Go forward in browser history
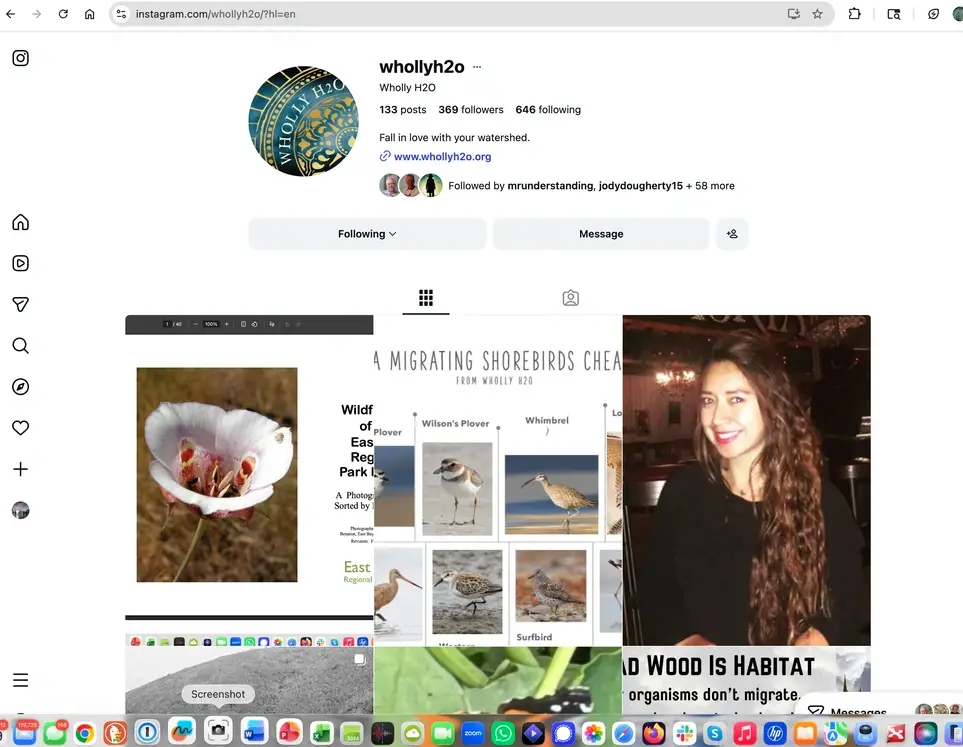 [37, 14]
